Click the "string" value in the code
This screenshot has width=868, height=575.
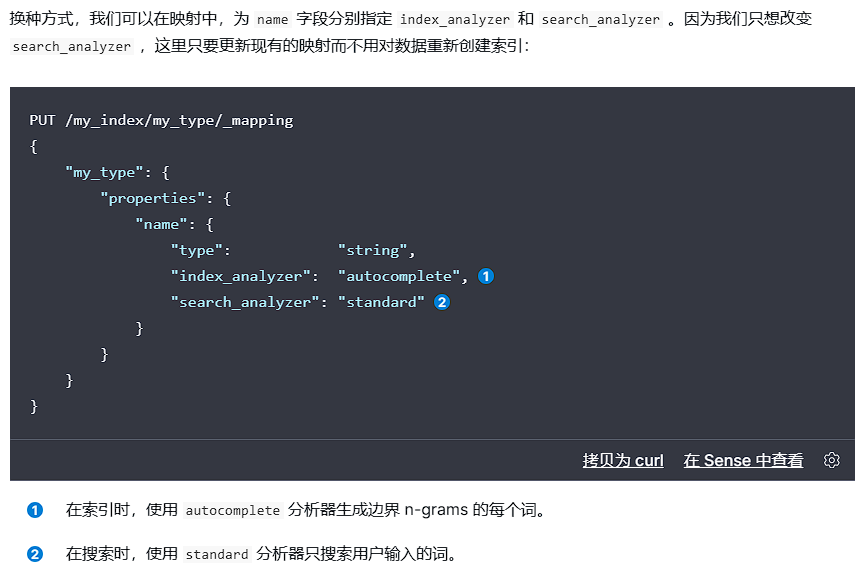pyautogui.click(x=372, y=250)
